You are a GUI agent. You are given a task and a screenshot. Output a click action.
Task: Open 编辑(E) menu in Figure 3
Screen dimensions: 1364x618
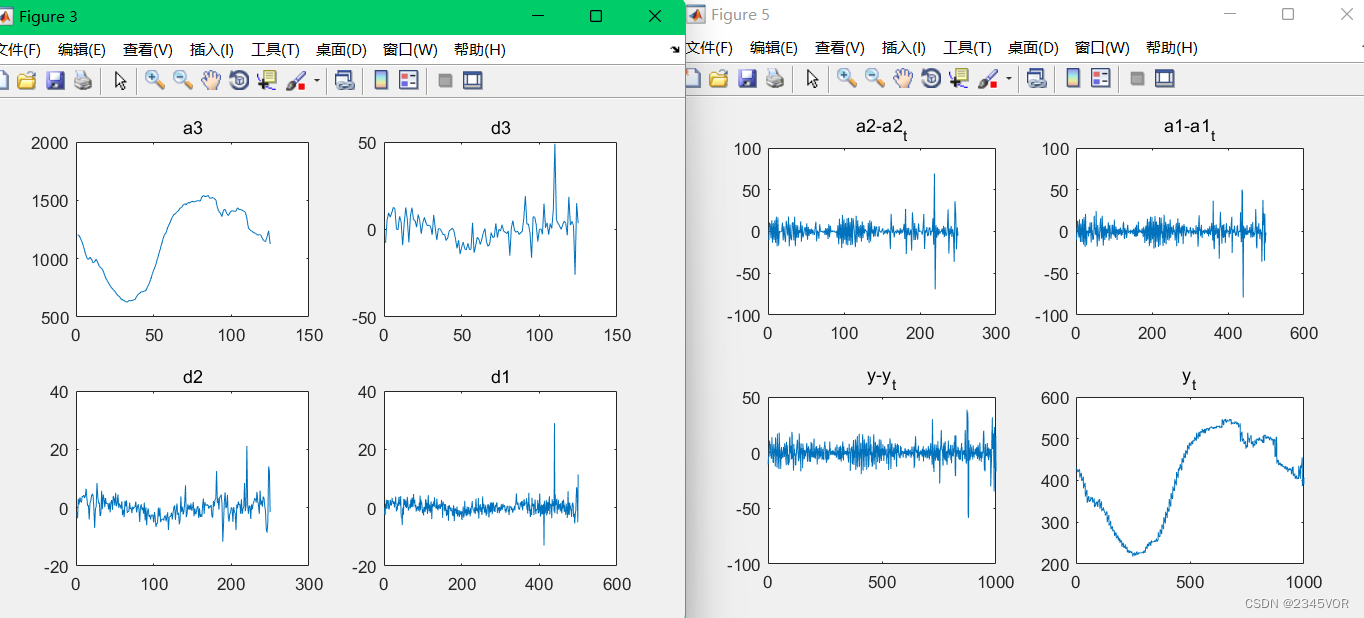(82, 50)
